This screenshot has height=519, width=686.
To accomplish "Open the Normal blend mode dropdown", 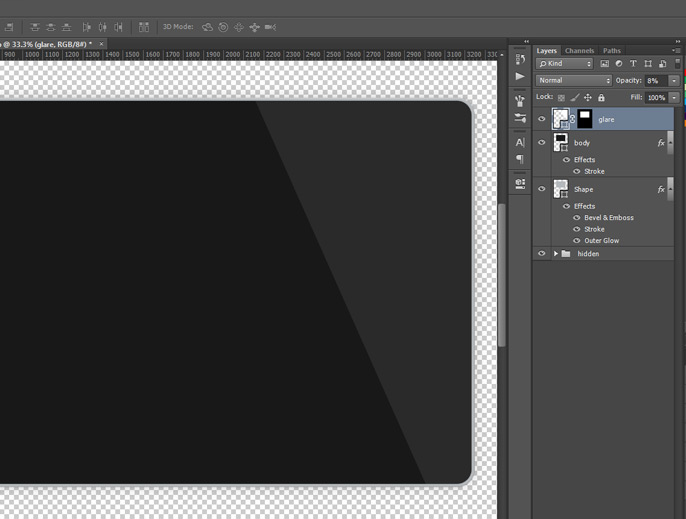I will [574, 81].
